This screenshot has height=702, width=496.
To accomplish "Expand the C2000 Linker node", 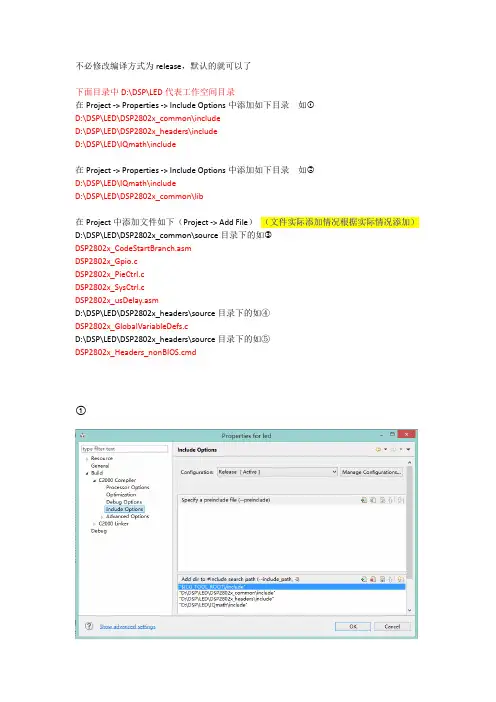I will (x=94, y=523).
